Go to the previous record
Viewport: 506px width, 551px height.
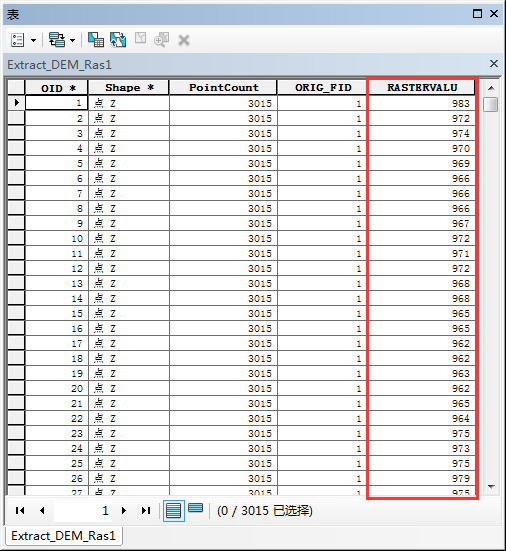click(x=42, y=510)
